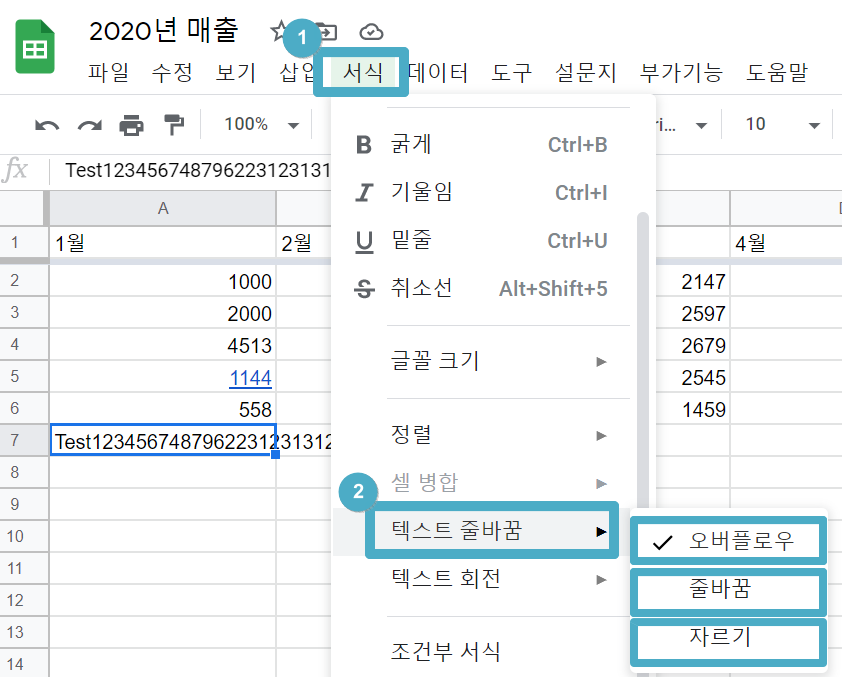
Task: Select the 오버플로우 wrapping option
Action: pos(729,541)
